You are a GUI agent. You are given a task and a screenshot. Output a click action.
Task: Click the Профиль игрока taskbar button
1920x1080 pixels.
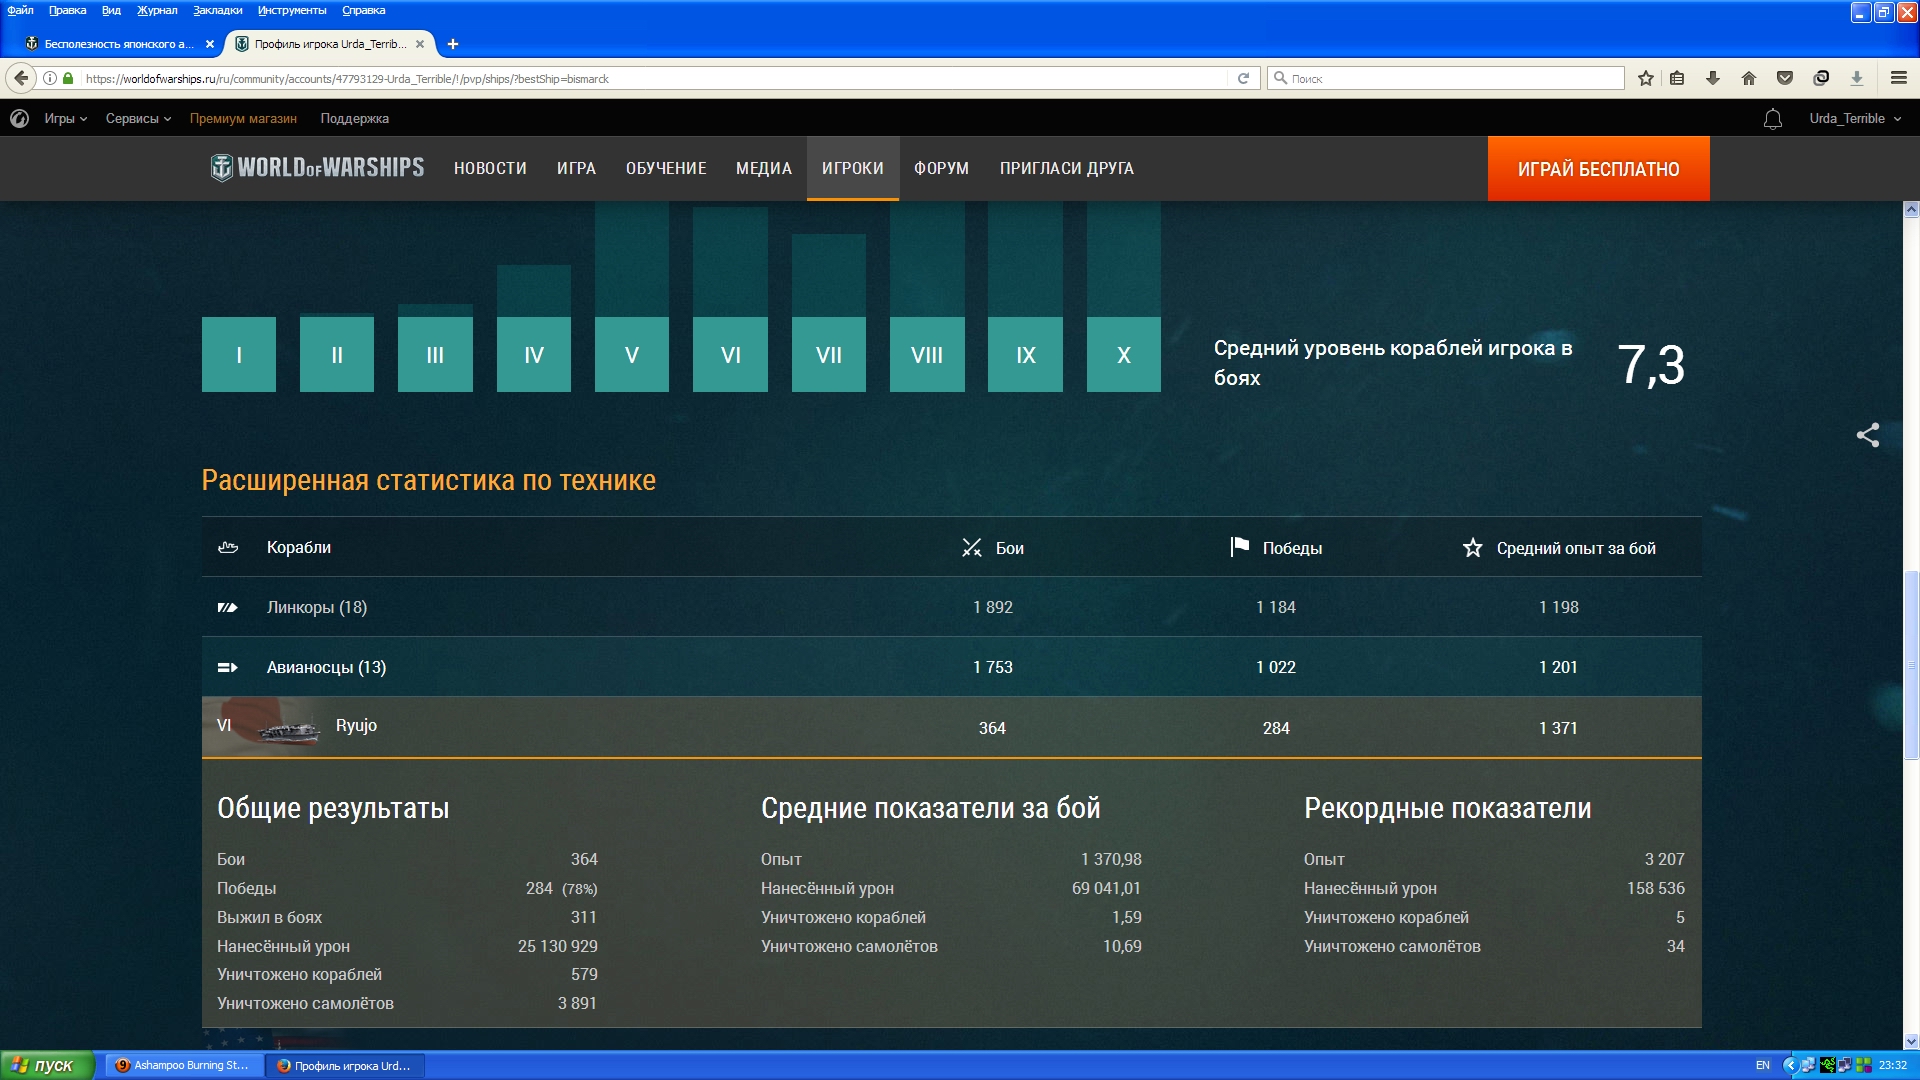point(346,1065)
